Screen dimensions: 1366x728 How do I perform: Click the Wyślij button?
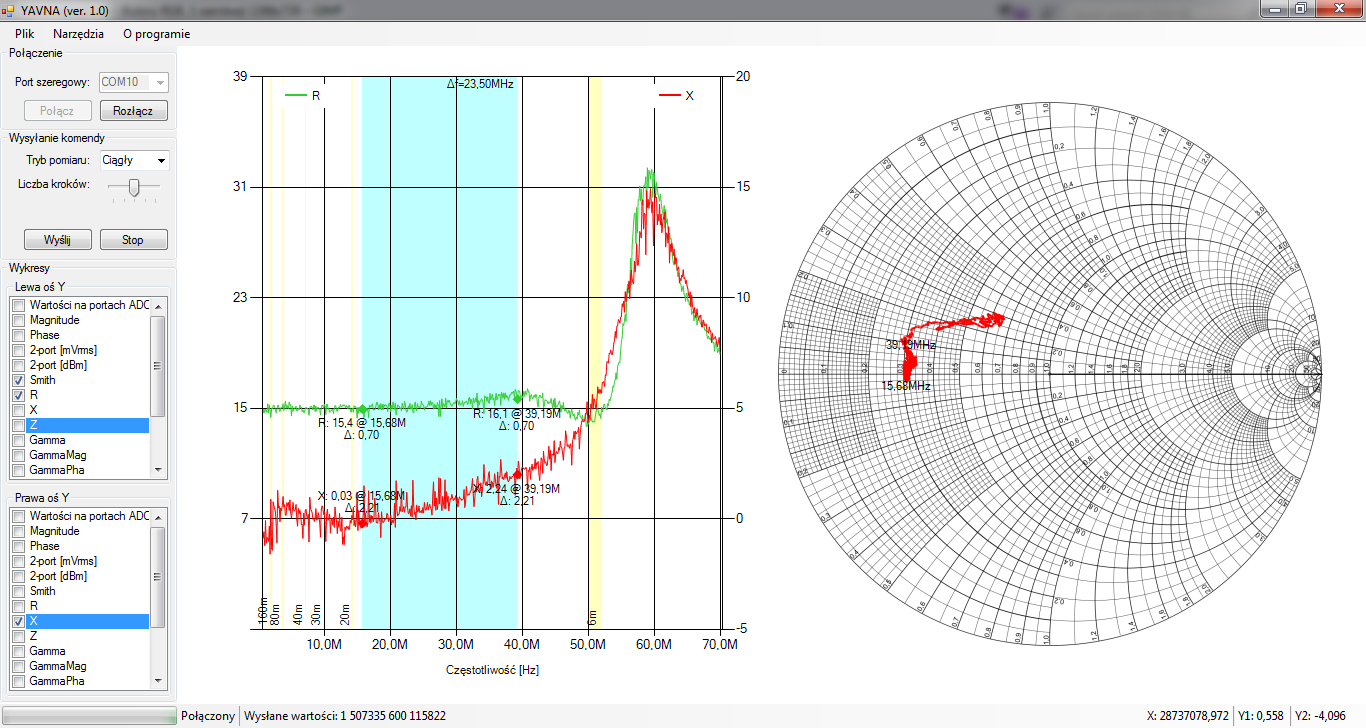coord(58,240)
